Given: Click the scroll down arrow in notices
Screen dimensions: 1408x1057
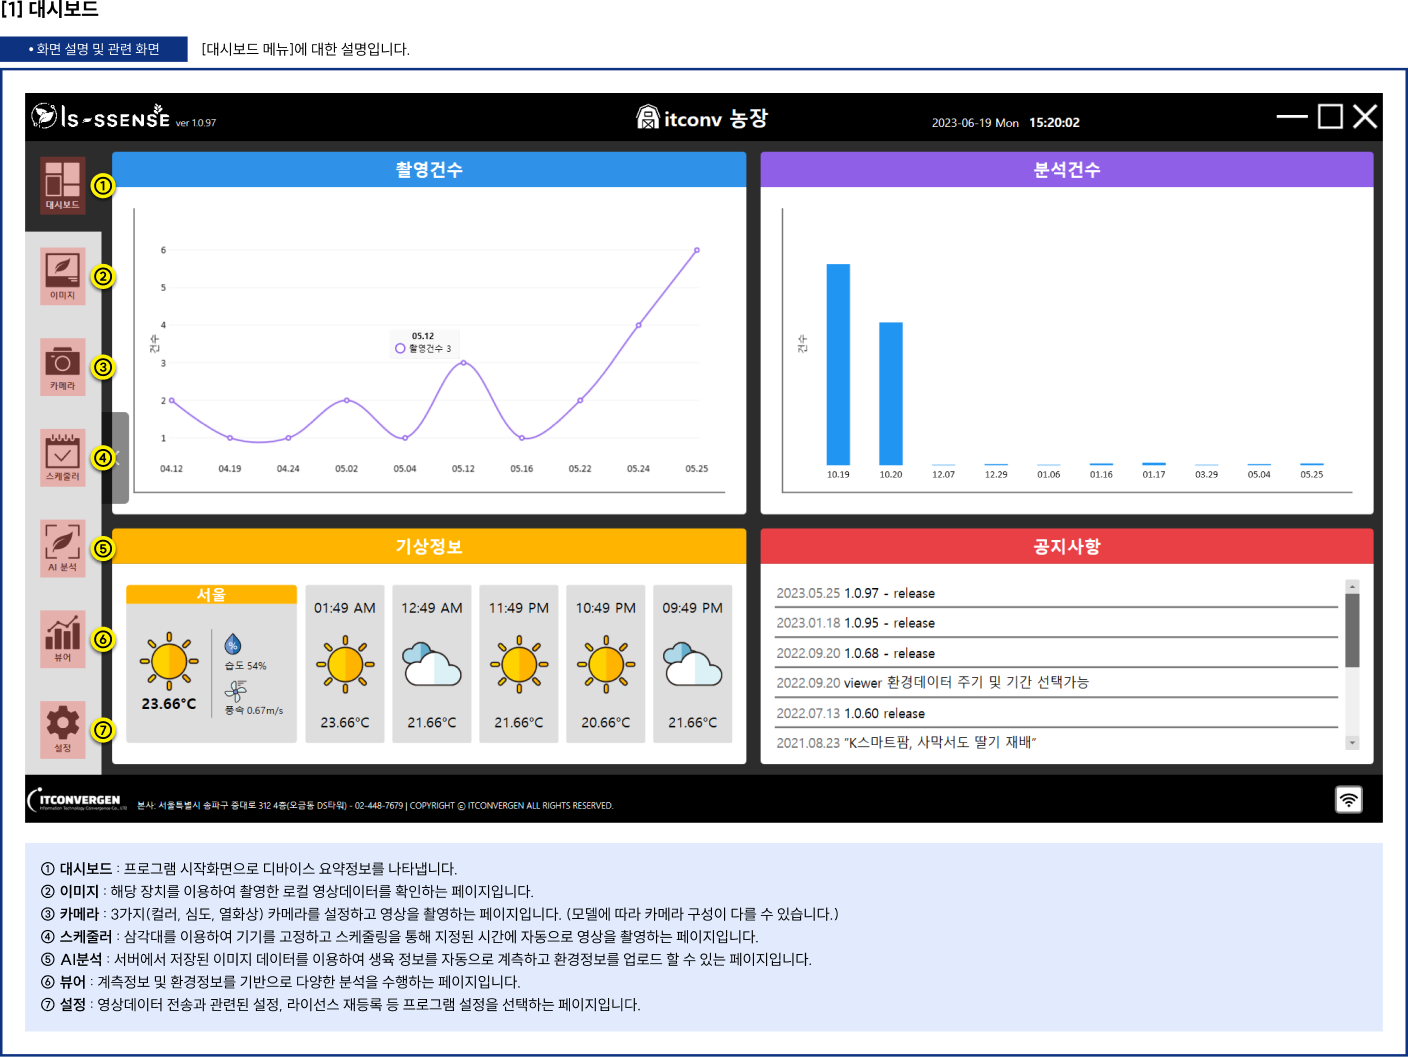Looking at the screenshot, I should (1352, 742).
